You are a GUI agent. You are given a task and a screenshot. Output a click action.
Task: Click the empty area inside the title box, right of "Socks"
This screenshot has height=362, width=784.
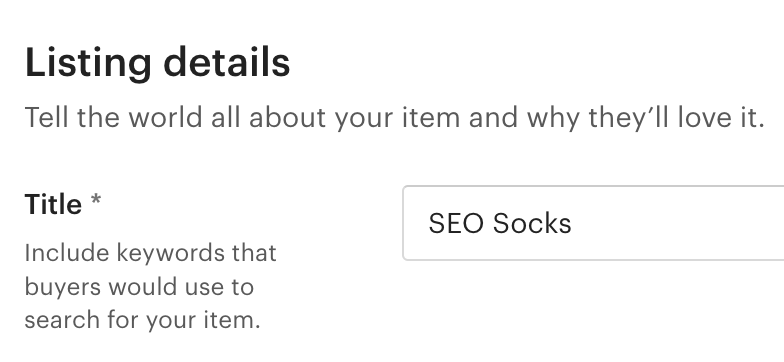tap(680, 223)
